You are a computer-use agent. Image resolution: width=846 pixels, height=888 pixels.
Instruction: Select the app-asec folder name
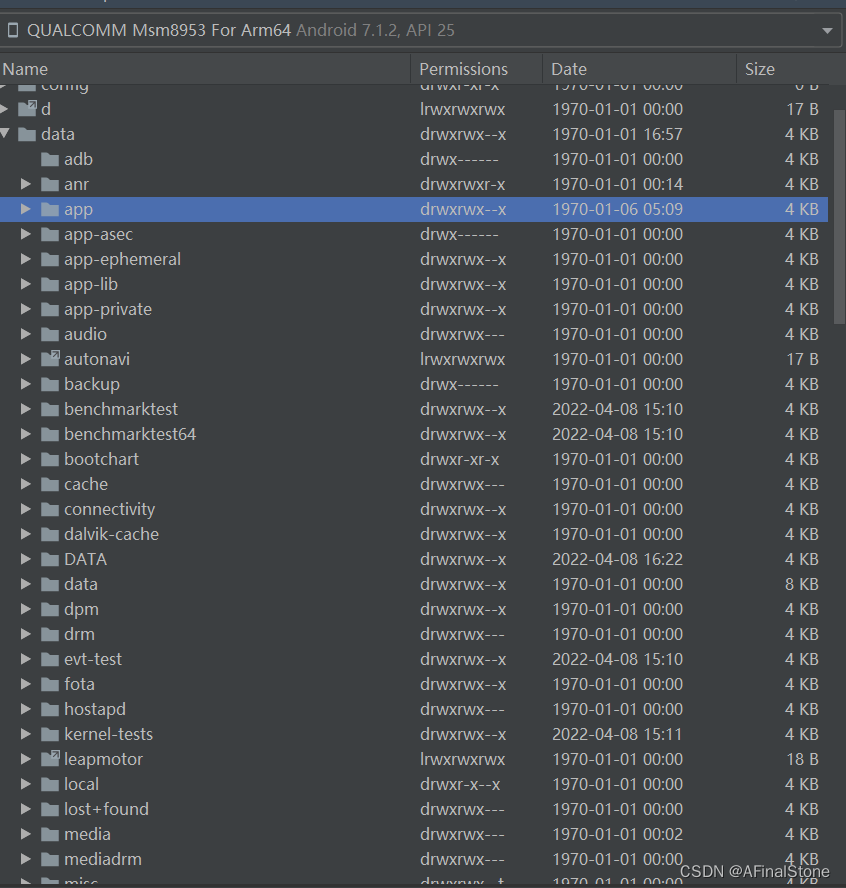tap(99, 234)
